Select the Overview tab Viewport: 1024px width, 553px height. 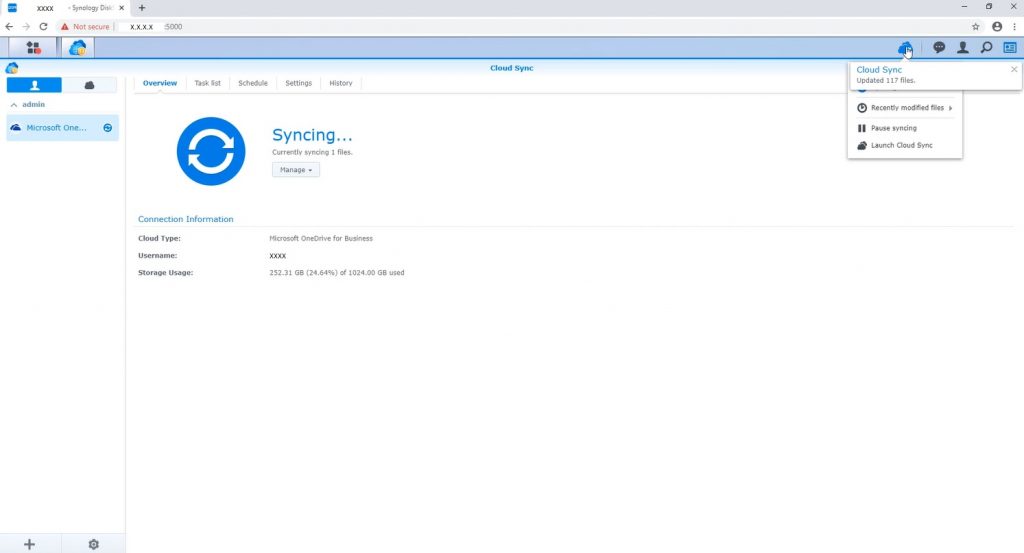(x=160, y=83)
